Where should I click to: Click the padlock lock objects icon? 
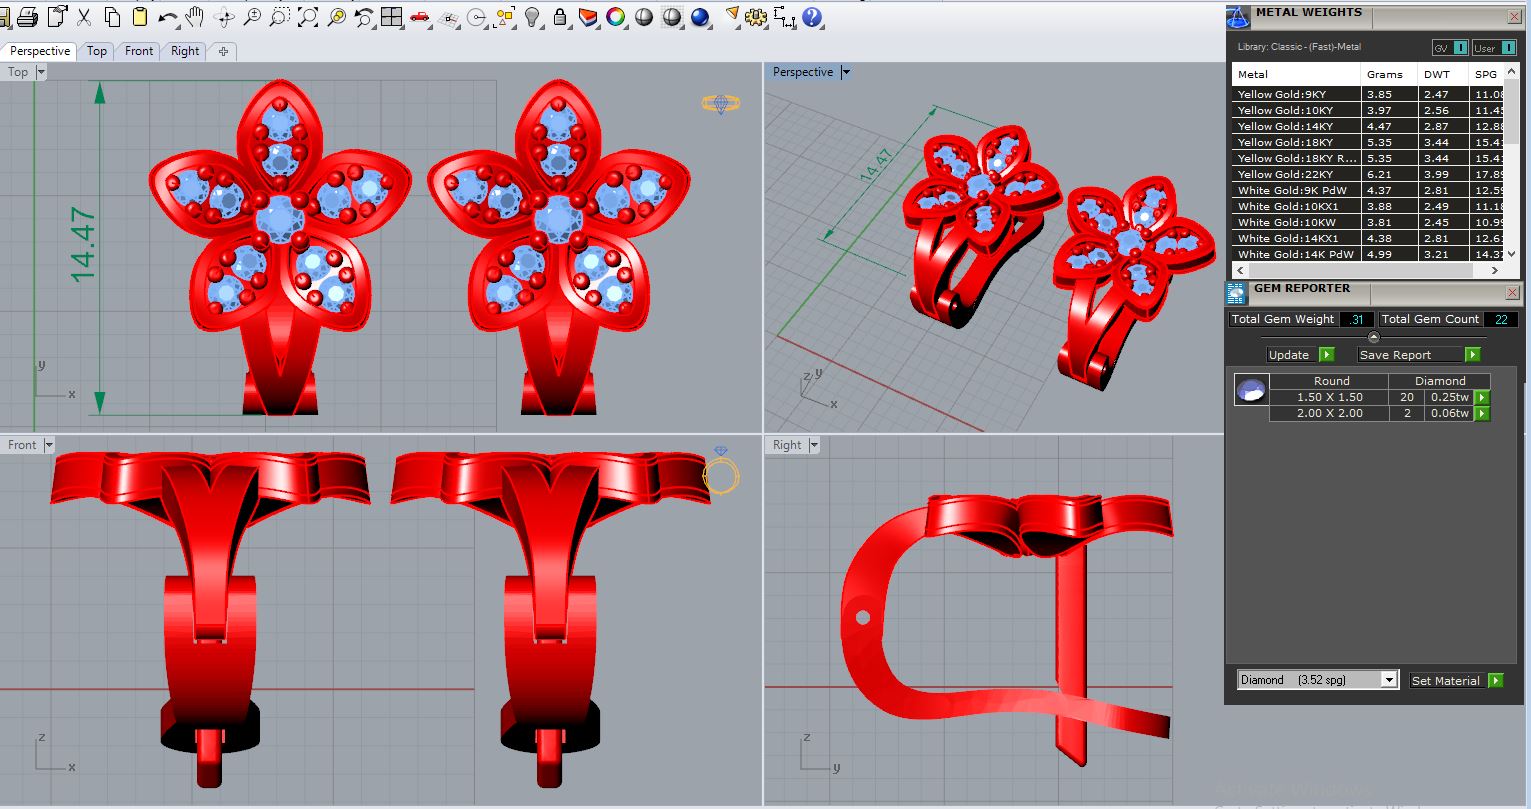point(560,17)
